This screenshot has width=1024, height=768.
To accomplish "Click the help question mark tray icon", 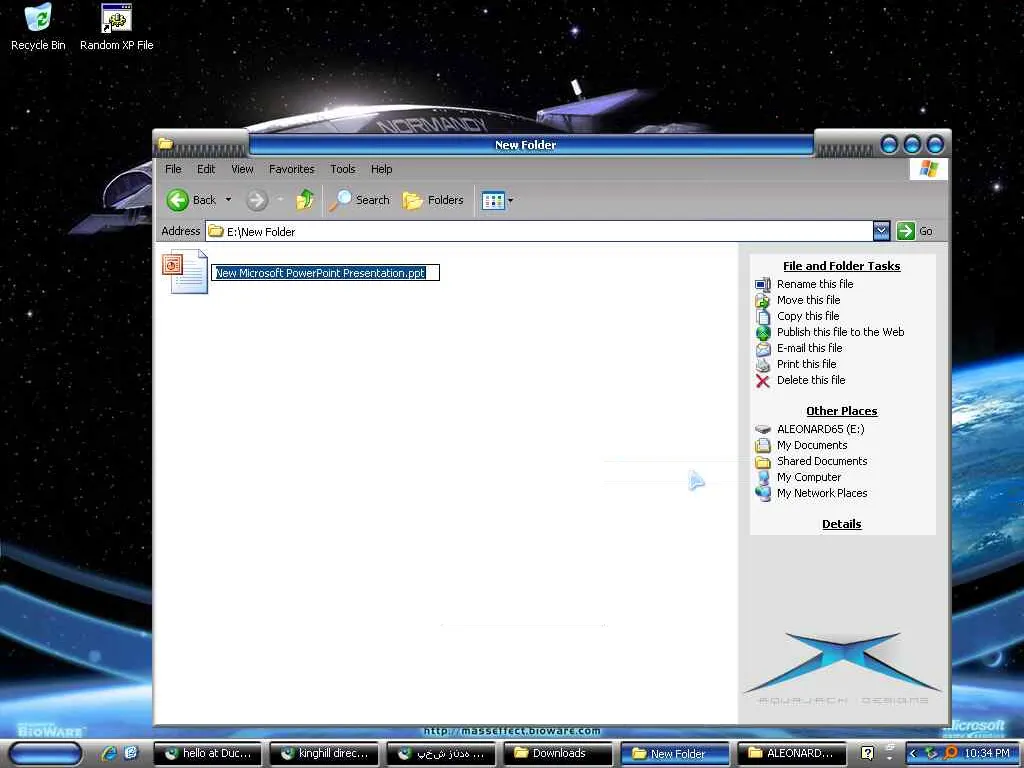I will coord(867,753).
